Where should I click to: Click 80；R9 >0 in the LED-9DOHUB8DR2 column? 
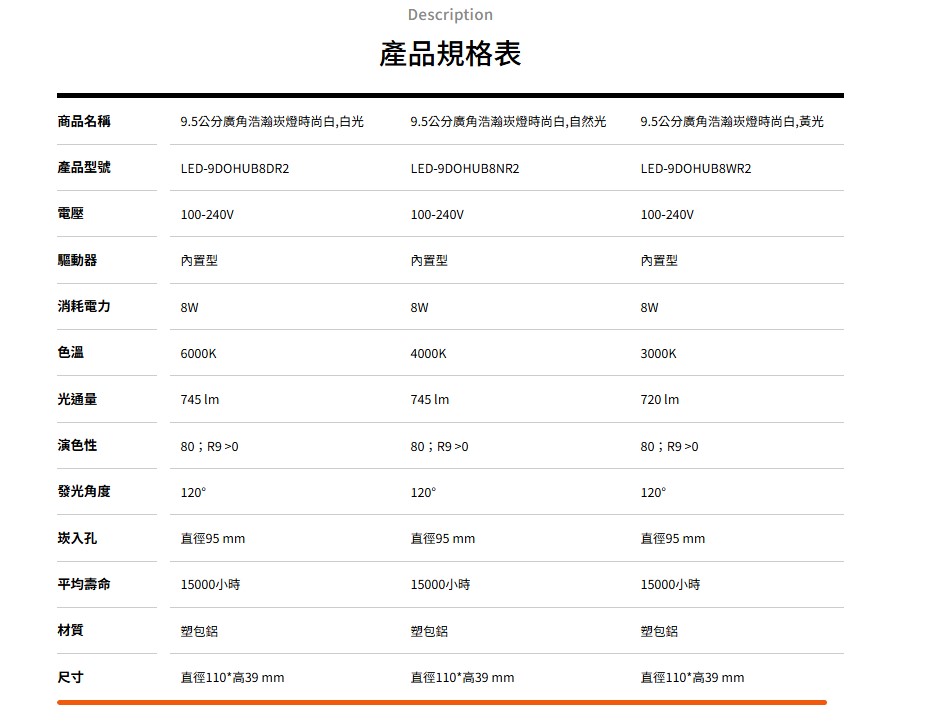click(209, 447)
